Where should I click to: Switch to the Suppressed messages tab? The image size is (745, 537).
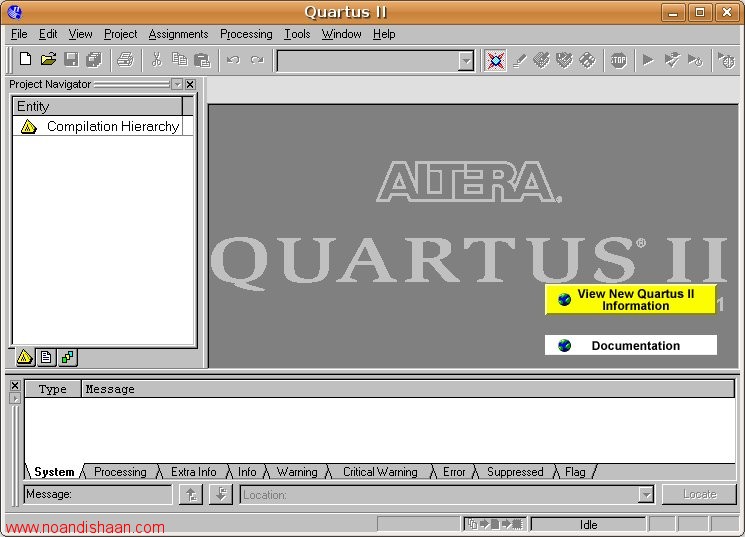[x=515, y=472]
